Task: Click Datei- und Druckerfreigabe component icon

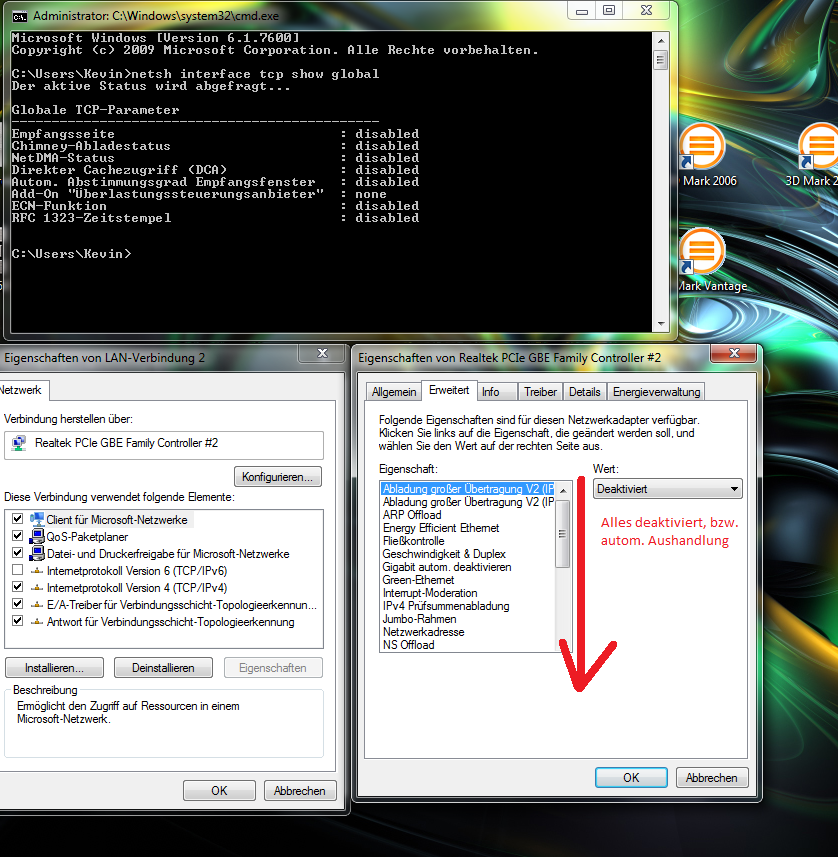Action: coord(37,553)
